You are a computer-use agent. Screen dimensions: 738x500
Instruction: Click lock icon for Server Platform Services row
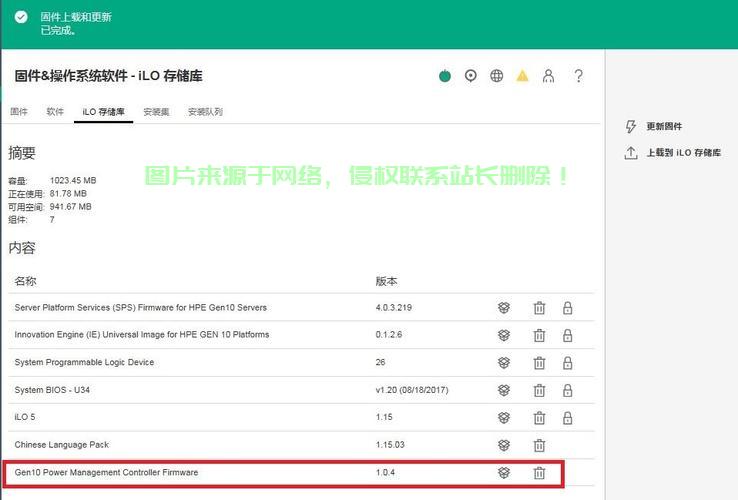[x=567, y=308]
